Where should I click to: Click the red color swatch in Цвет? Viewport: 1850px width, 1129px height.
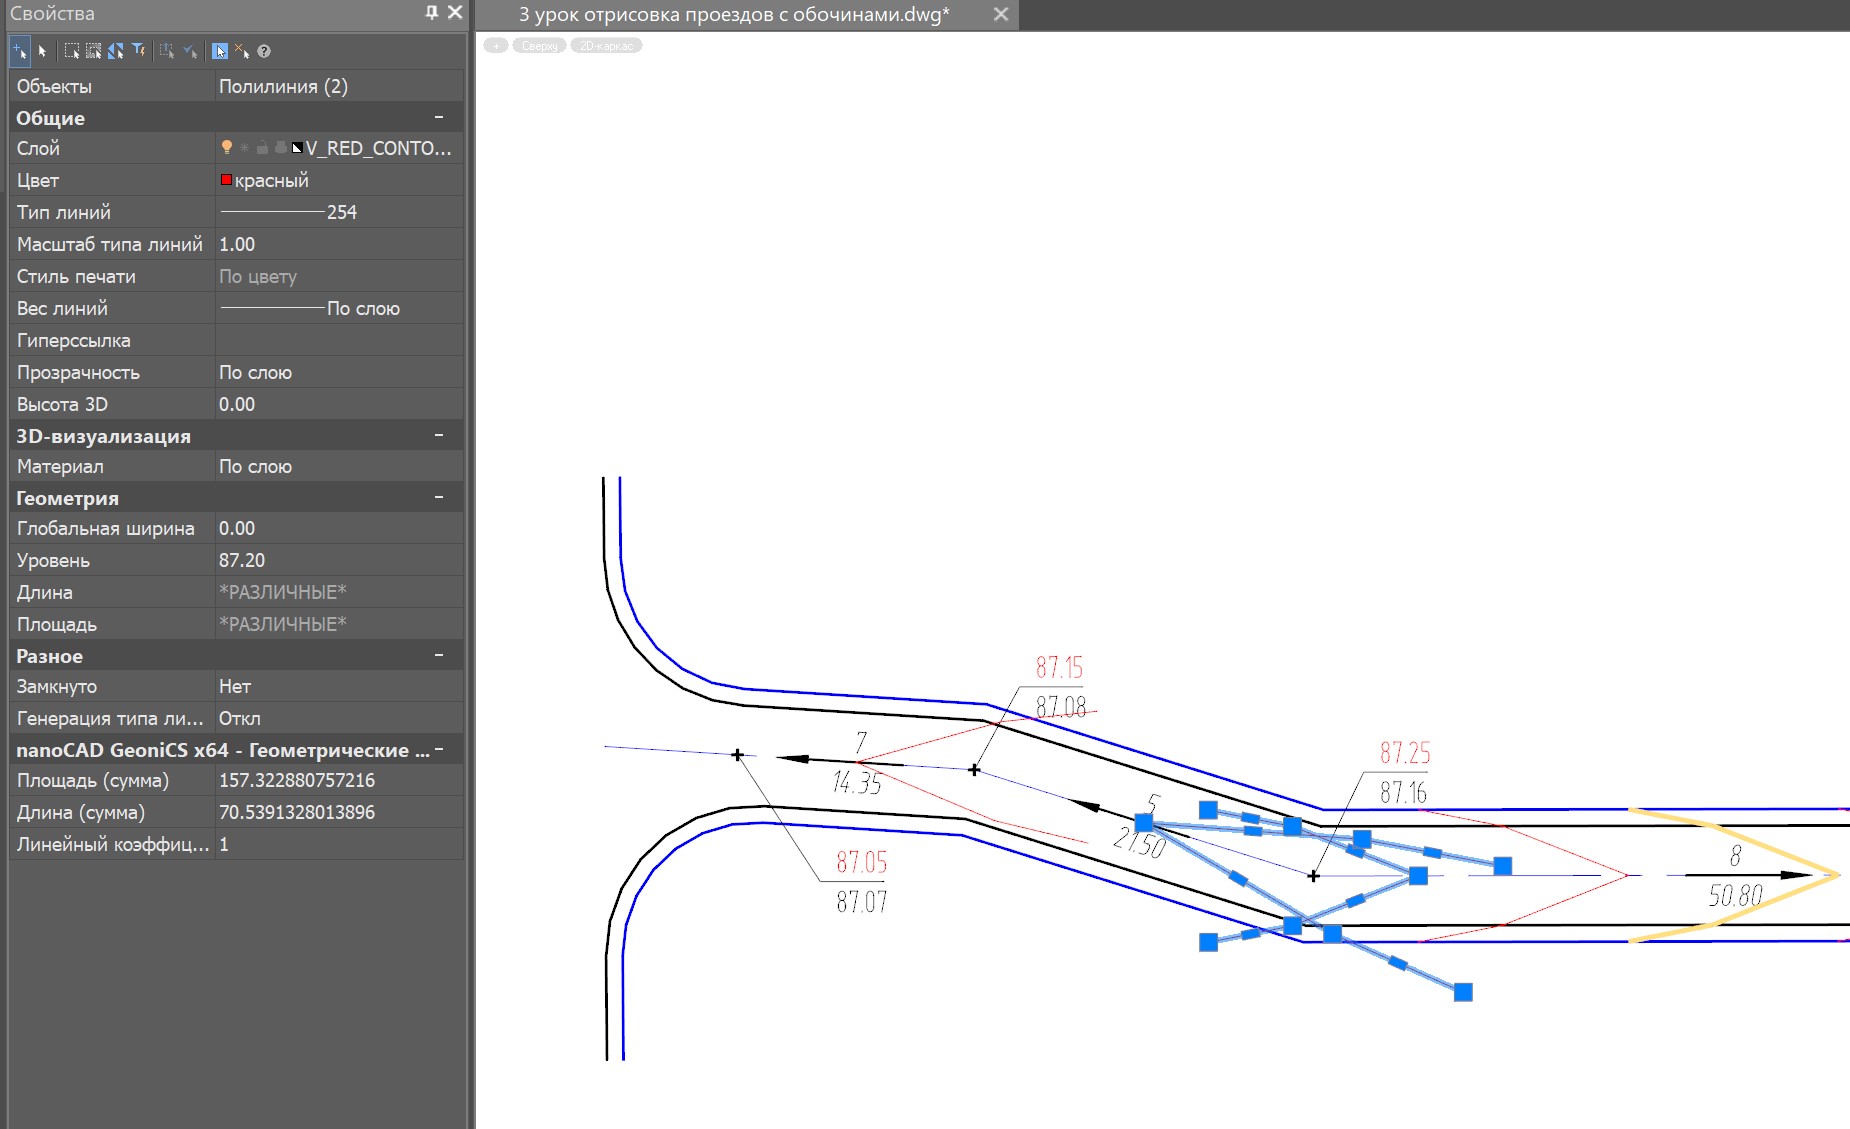[x=226, y=180]
